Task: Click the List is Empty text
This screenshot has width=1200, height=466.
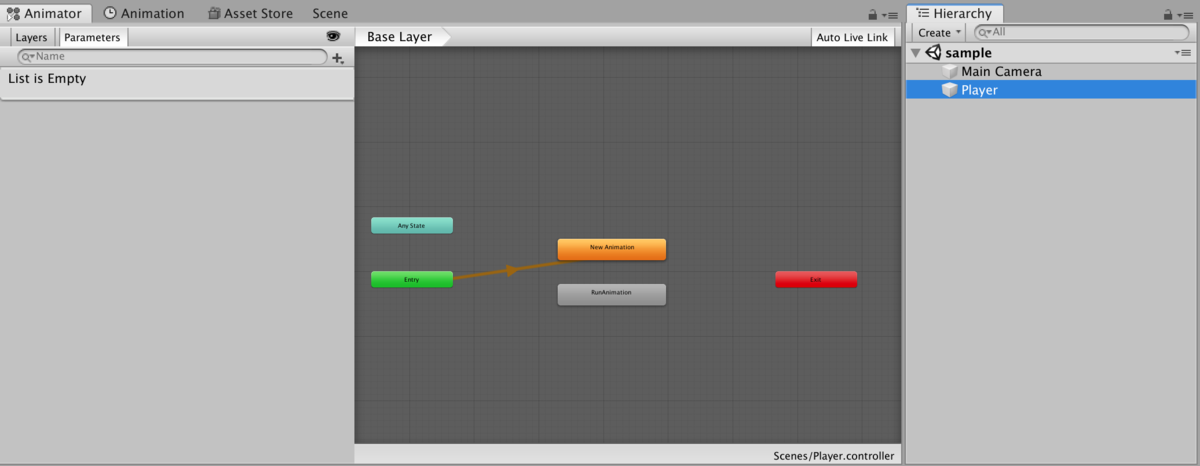Action: click(47, 78)
